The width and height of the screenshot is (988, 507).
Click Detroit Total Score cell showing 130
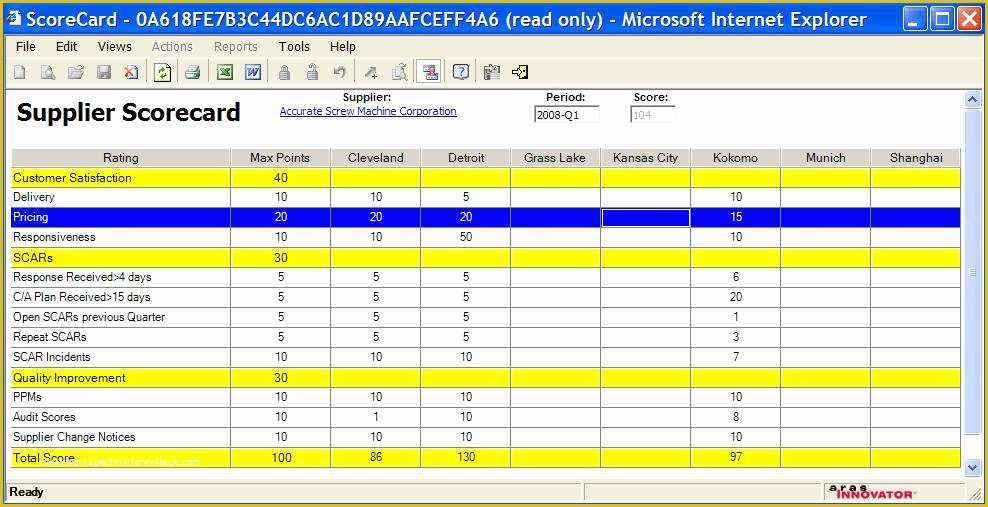(466, 457)
